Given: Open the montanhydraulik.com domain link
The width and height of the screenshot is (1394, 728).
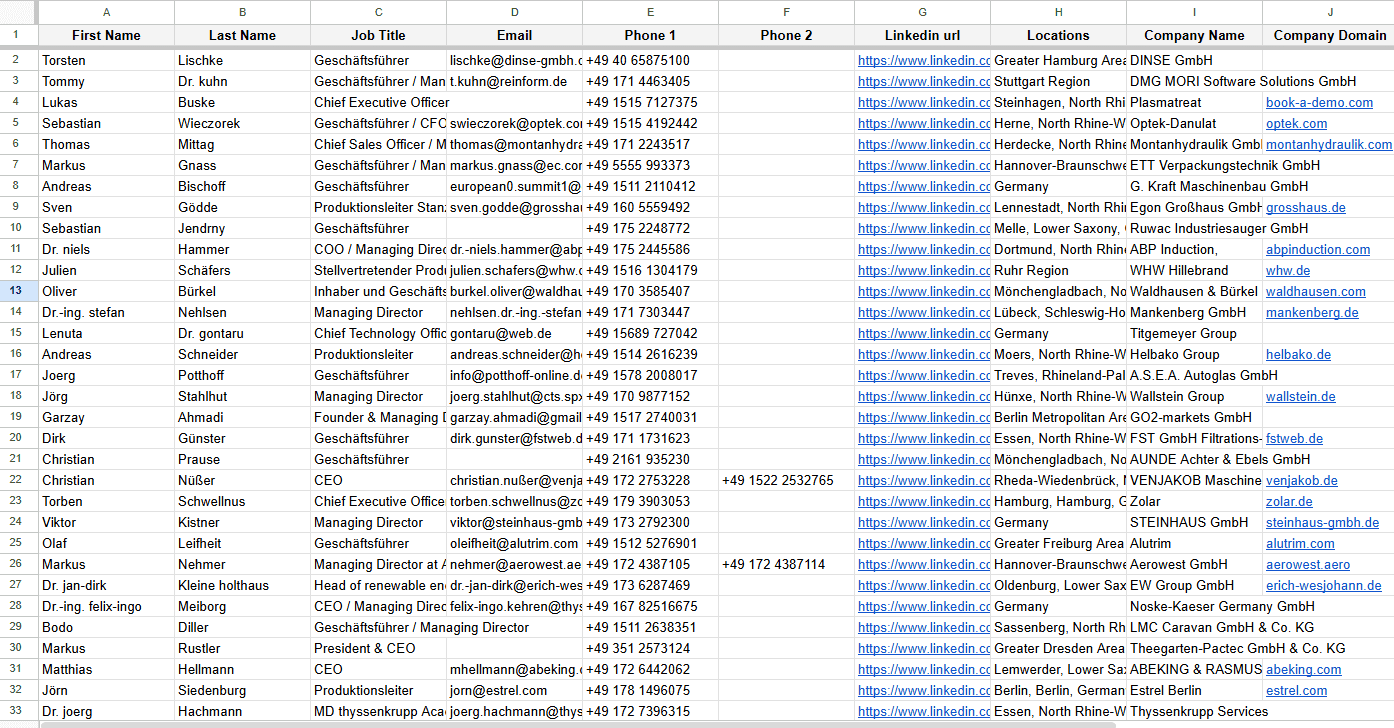Looking at the screenshot, I should (x=1328, y=144).
